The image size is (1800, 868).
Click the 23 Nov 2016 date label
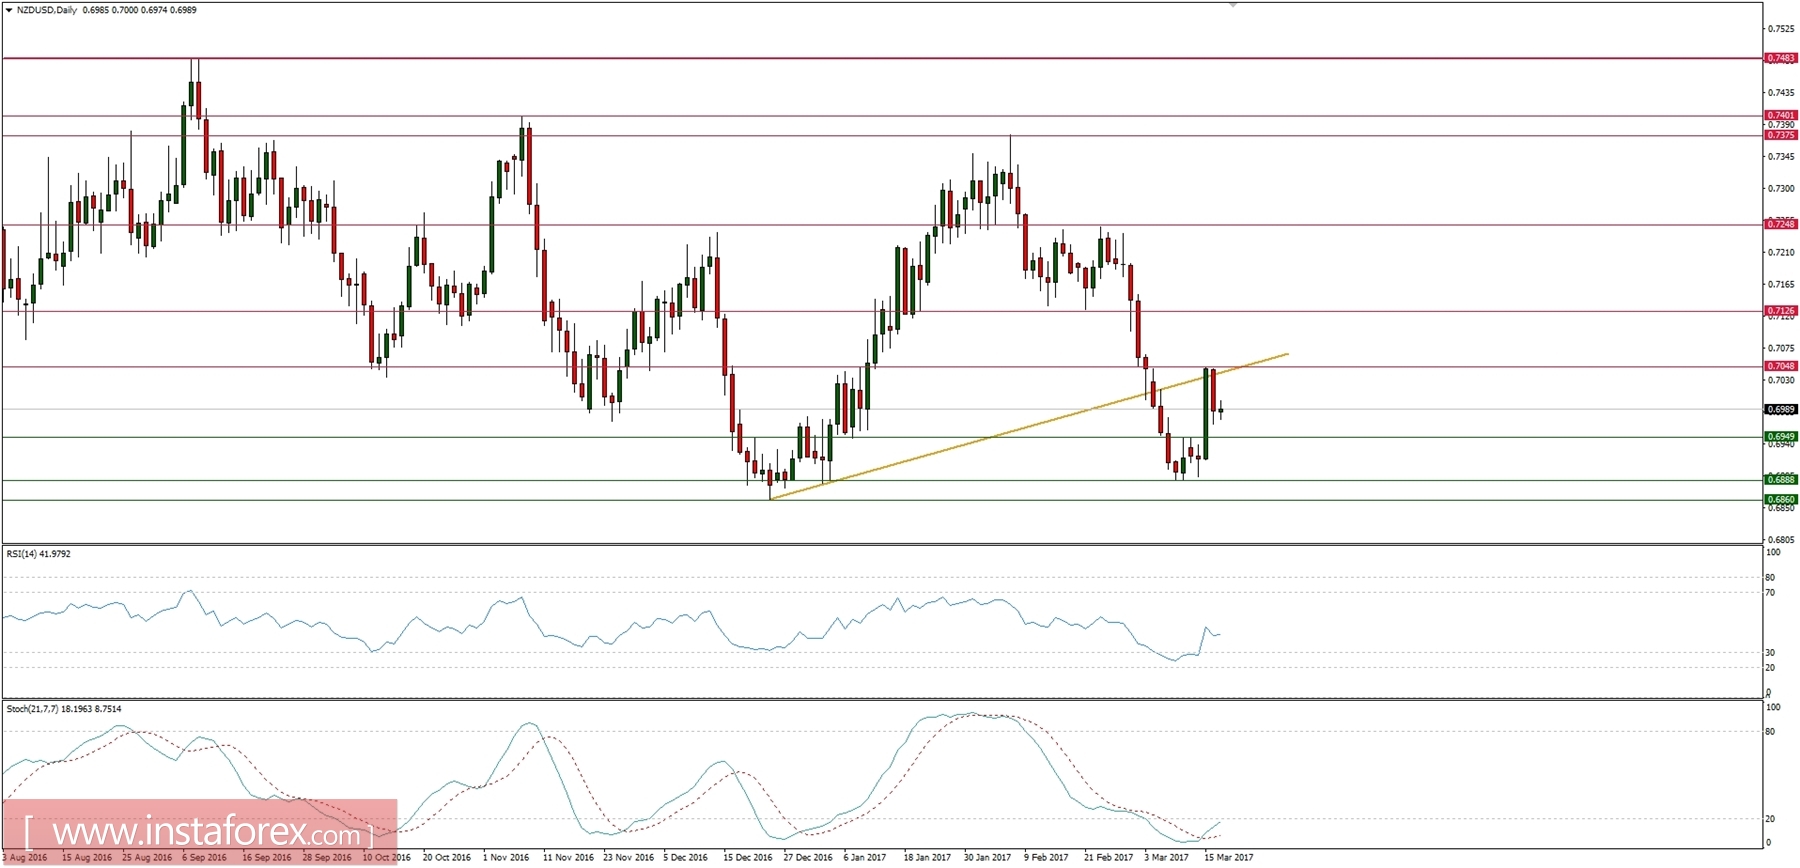(628, 858)
